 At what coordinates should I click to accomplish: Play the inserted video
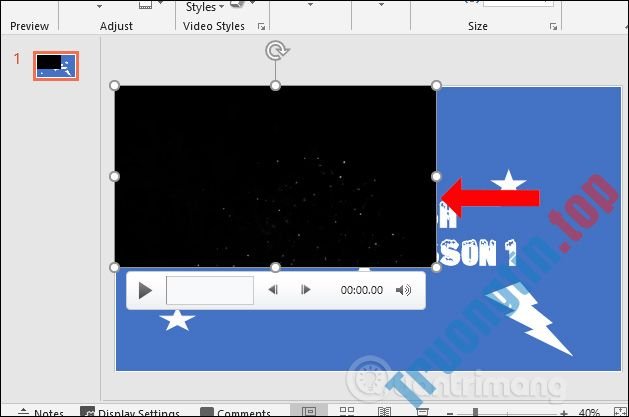tap(145, 290)
